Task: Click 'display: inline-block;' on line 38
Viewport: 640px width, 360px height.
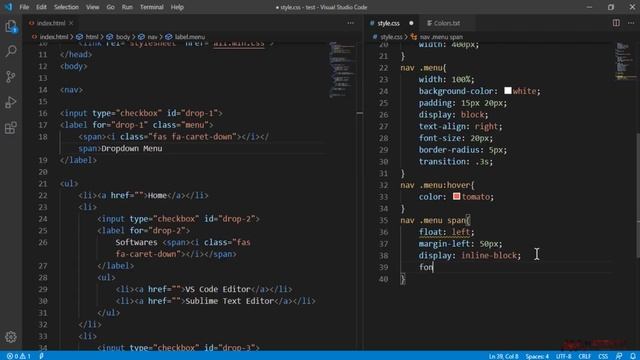Action: 470,256
